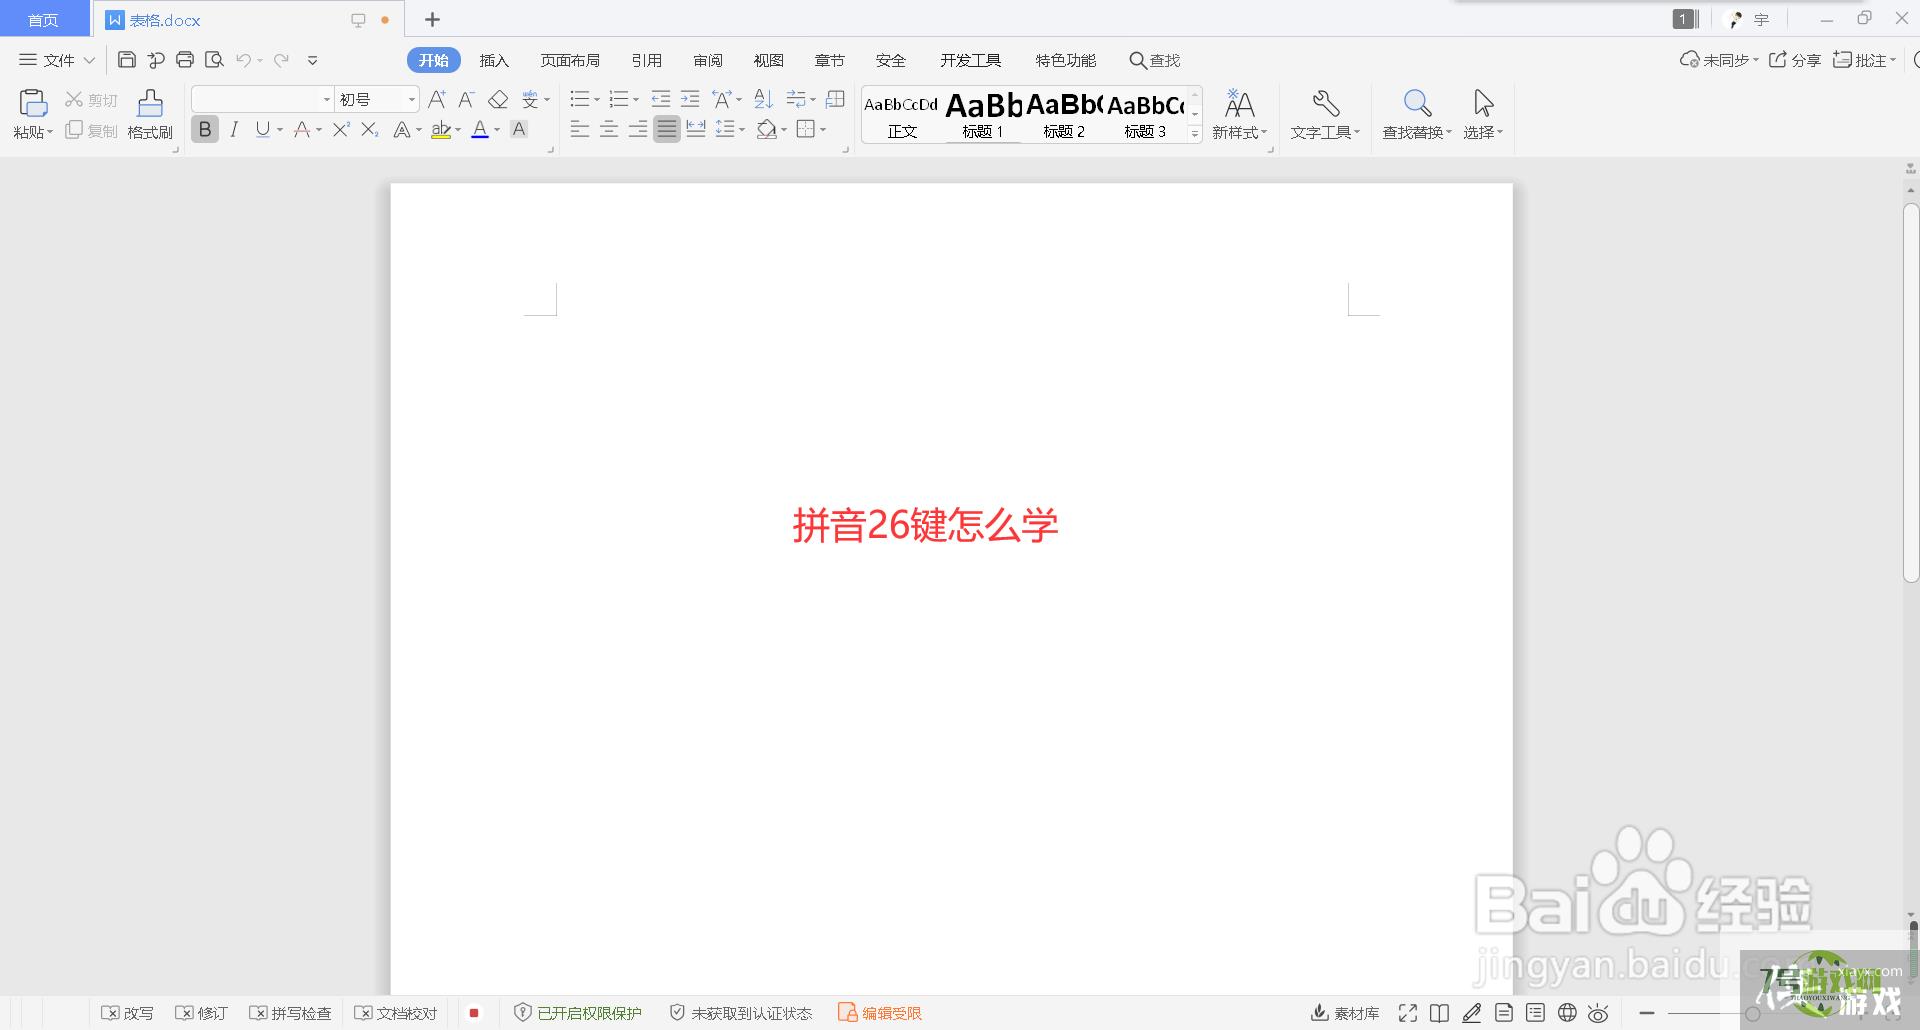Expand the styles gallery more arrow
This screenshot has width=1920, height=1030.
tap(1195, 133)
